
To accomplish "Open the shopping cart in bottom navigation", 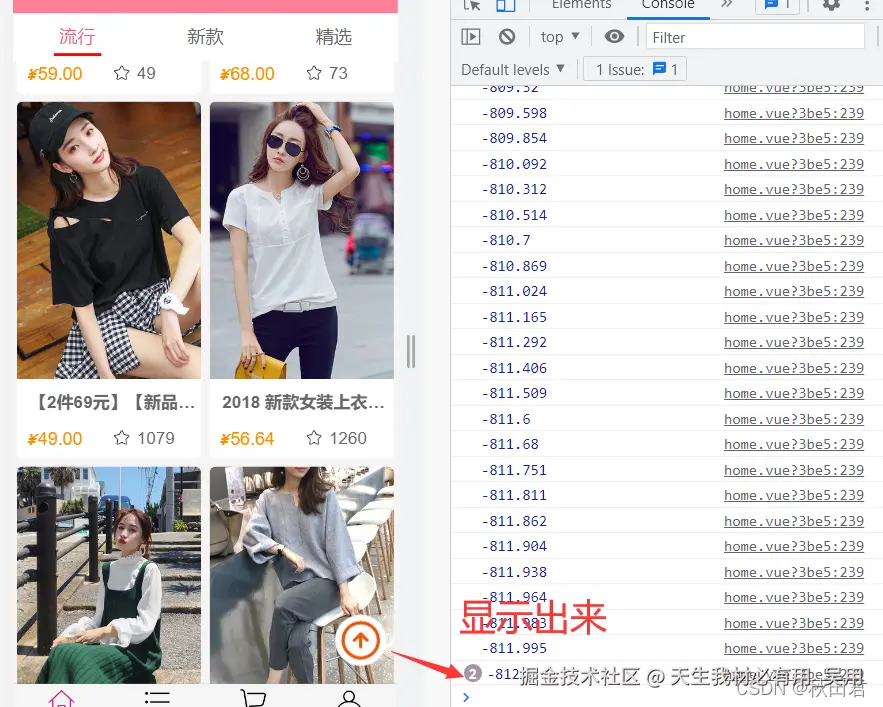I will 253,697.
